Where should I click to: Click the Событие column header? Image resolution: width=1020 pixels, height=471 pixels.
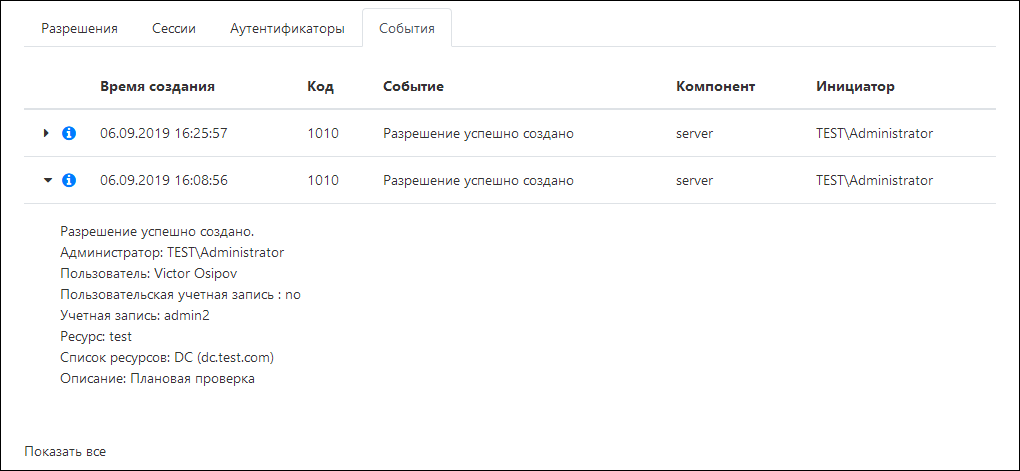(x=413, y=86)
